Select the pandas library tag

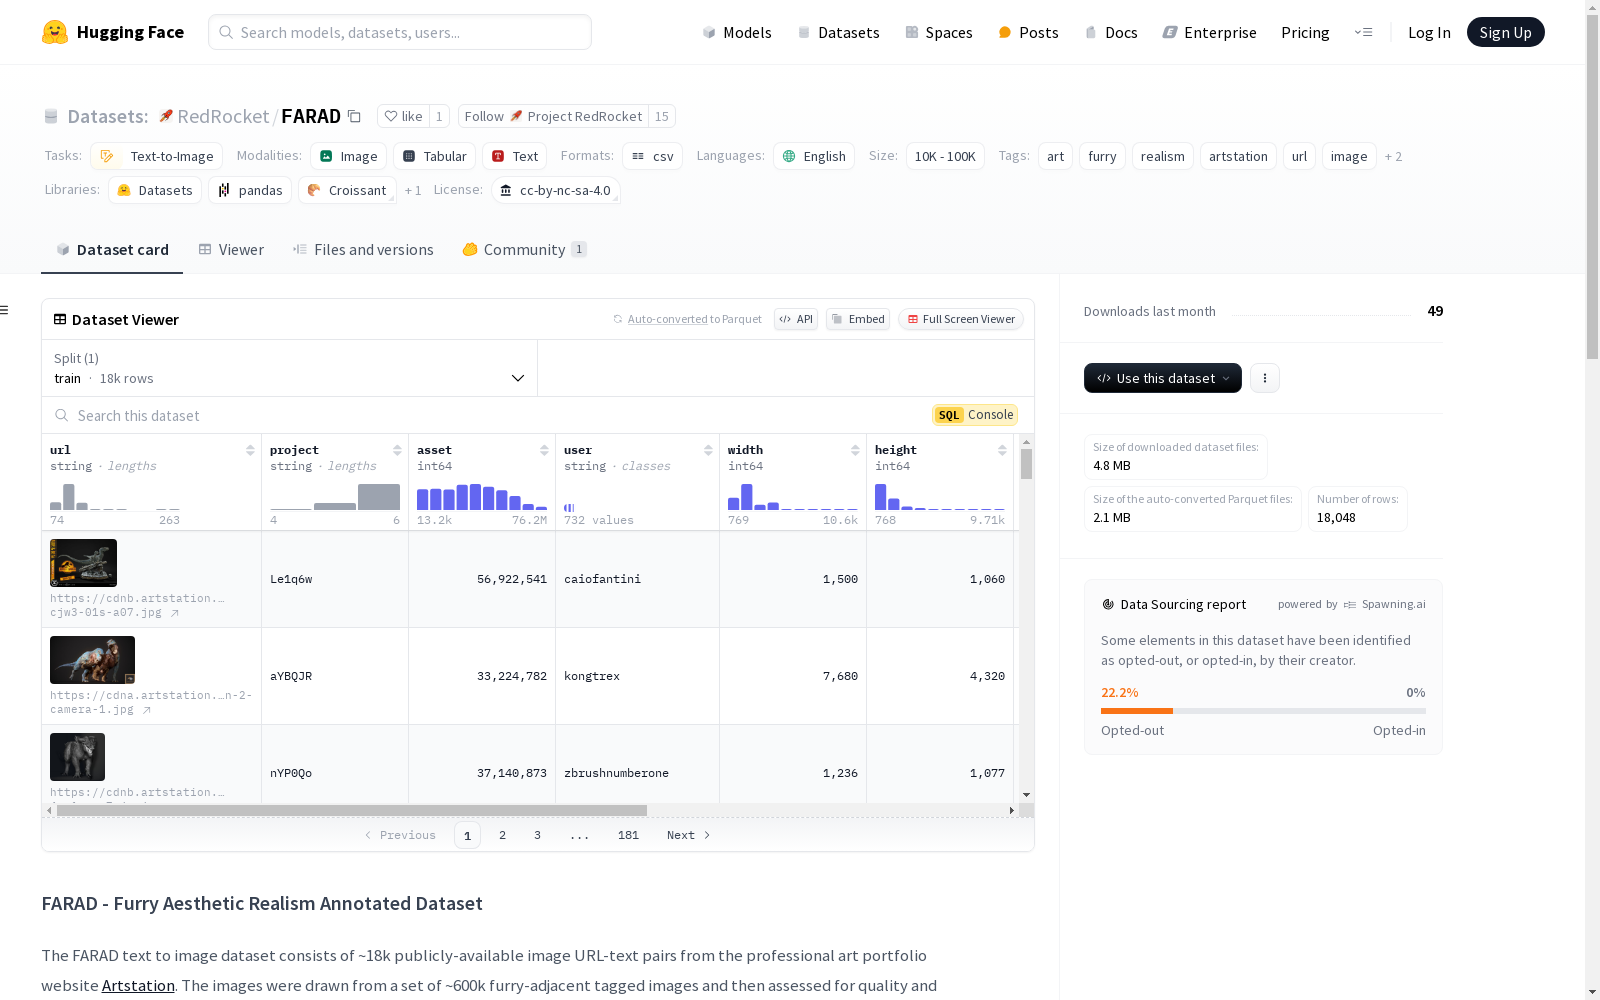[250, 190]
